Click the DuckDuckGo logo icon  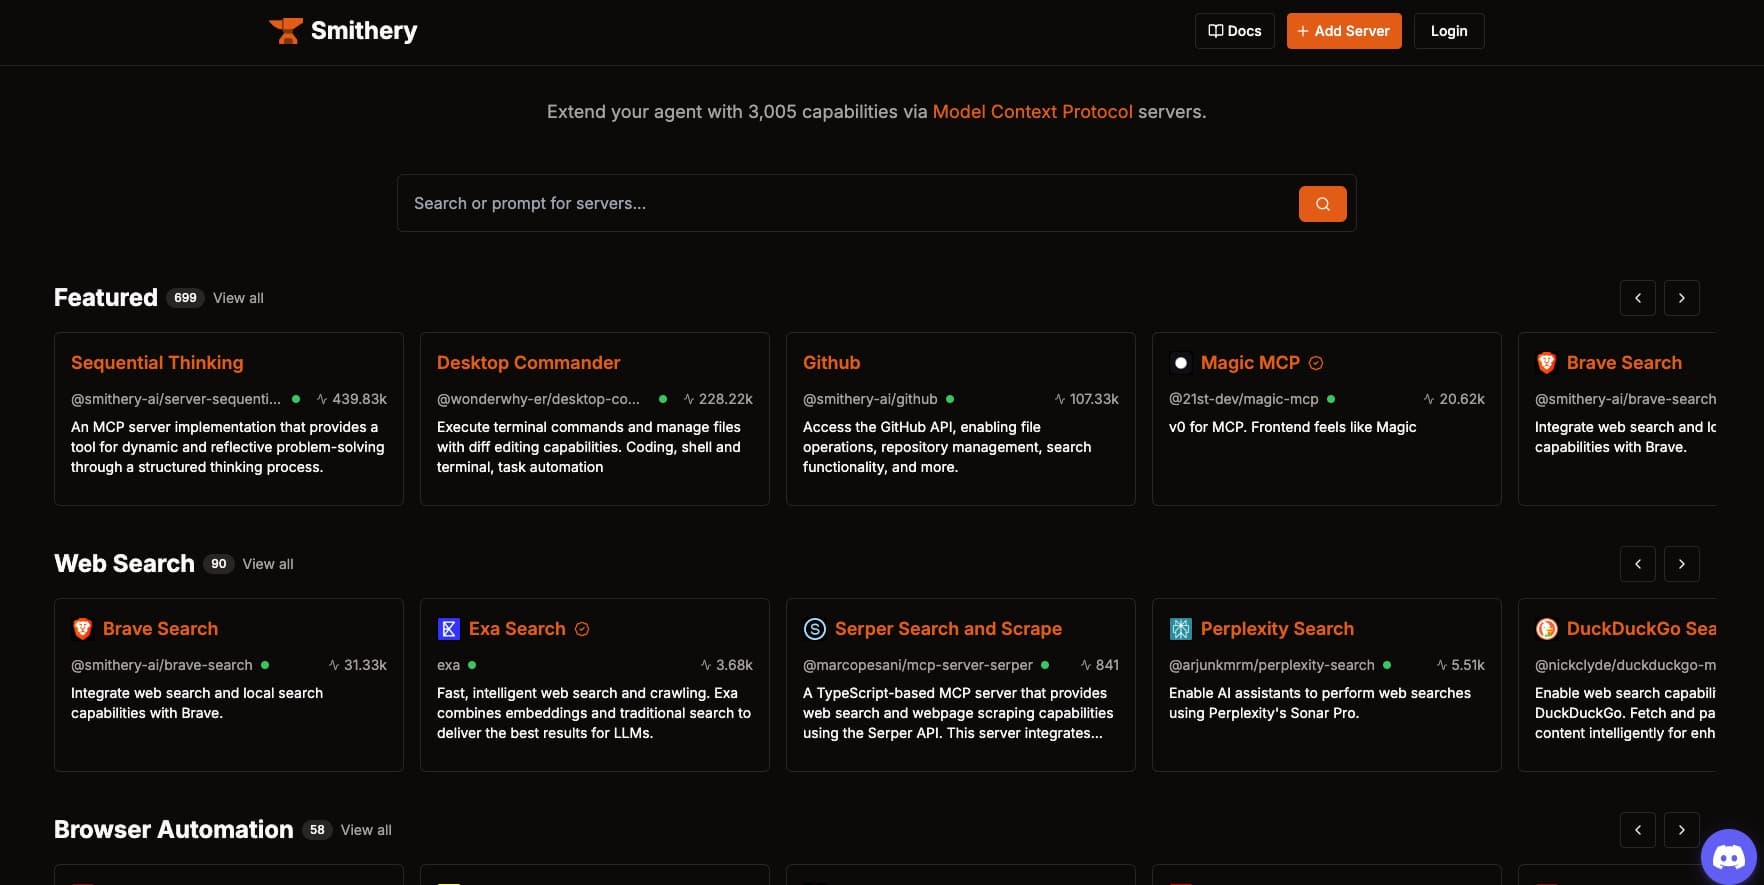pyautogui.click(x=1546, y=629)
